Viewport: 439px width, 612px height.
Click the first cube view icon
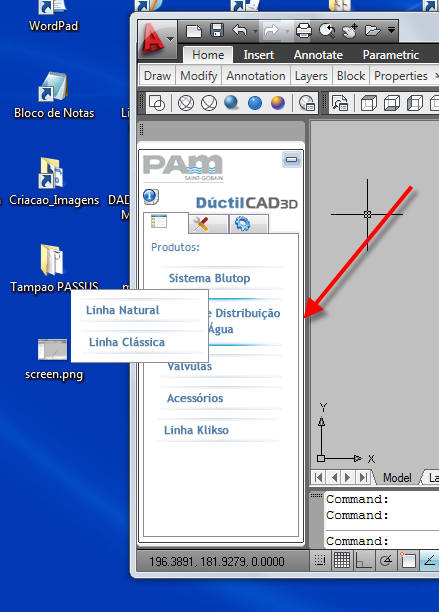[x=369, y=103]
